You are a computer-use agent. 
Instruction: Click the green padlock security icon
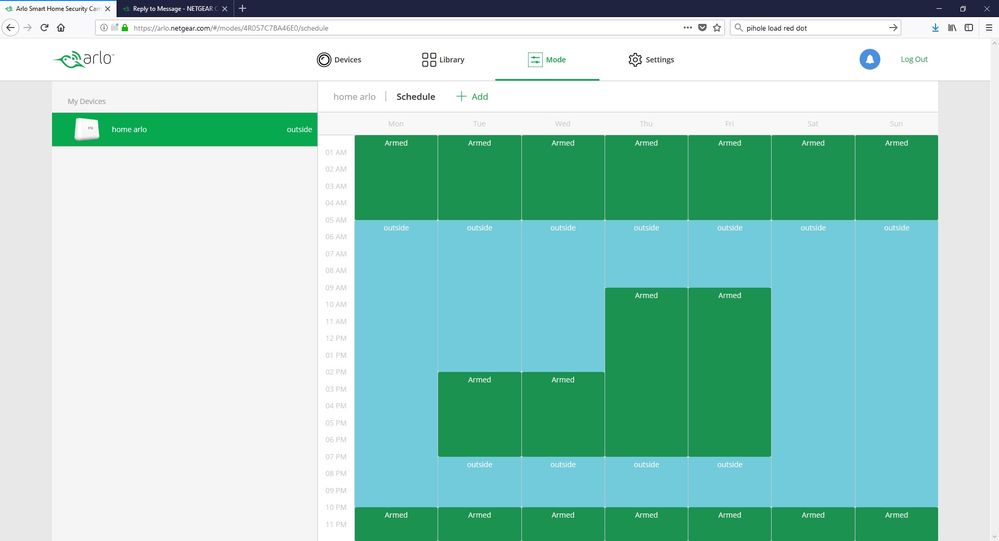(125, 27)
